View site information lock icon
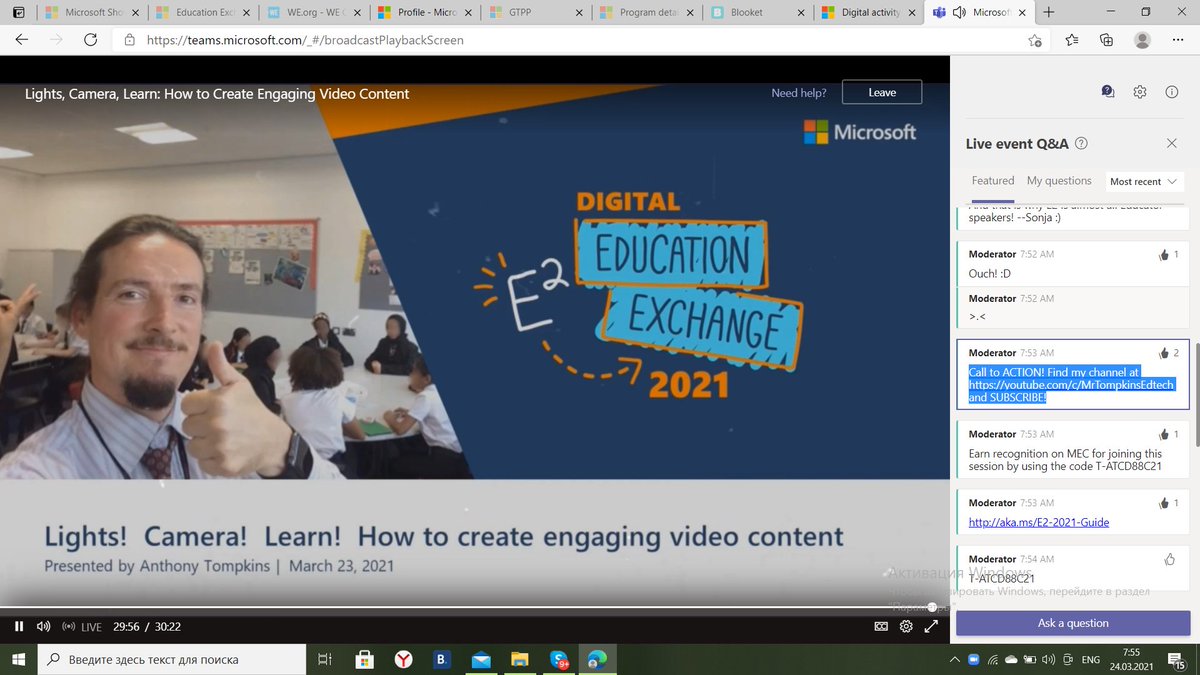 [x=129, y=41]
